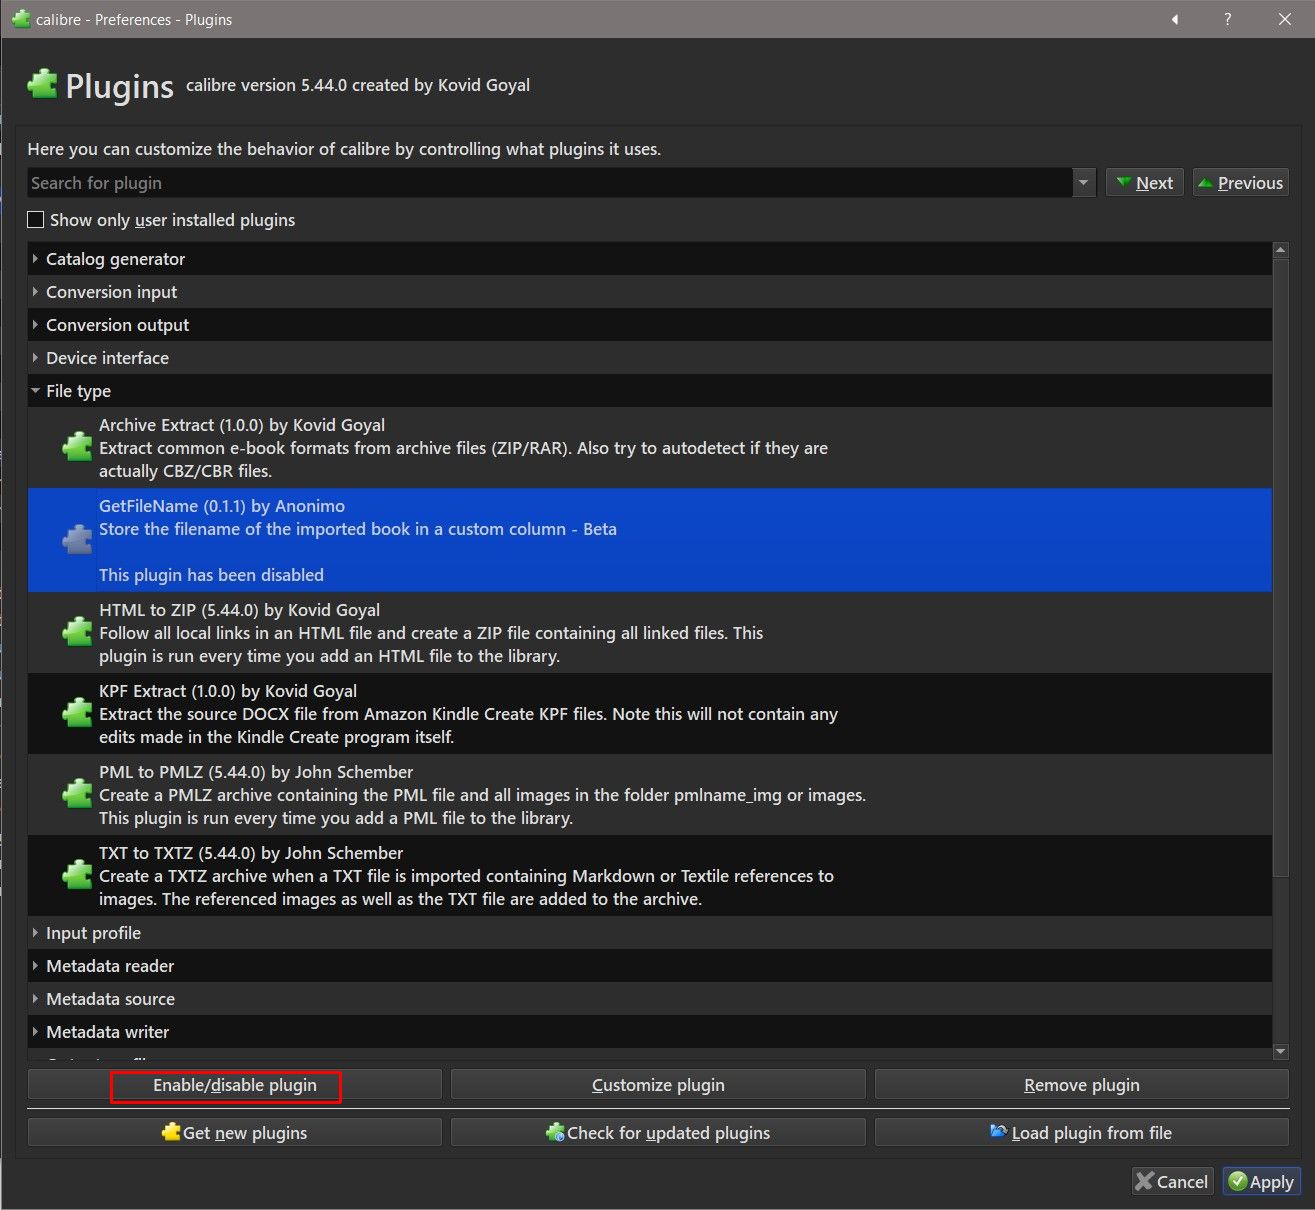Click Load plugin from file button
The height and width of the screenshot is (1210, 1315).
1082,1133
